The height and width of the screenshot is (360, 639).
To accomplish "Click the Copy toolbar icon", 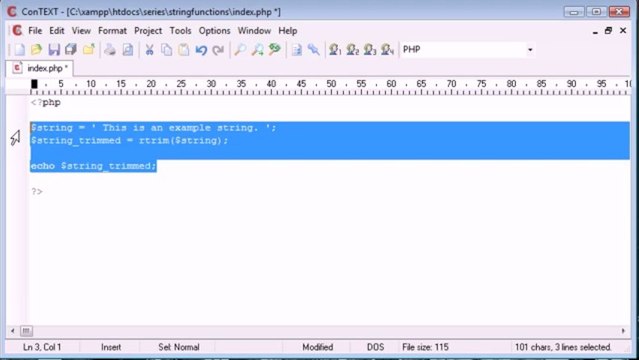I will (166, 50).
